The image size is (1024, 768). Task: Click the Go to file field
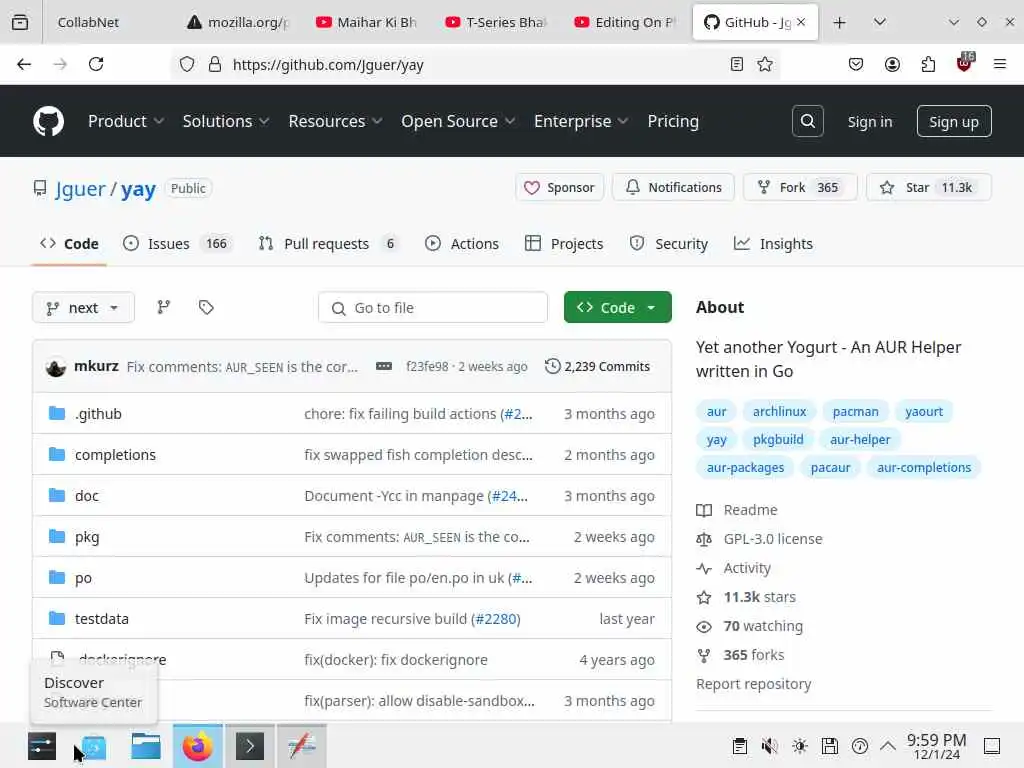(433, 308)
